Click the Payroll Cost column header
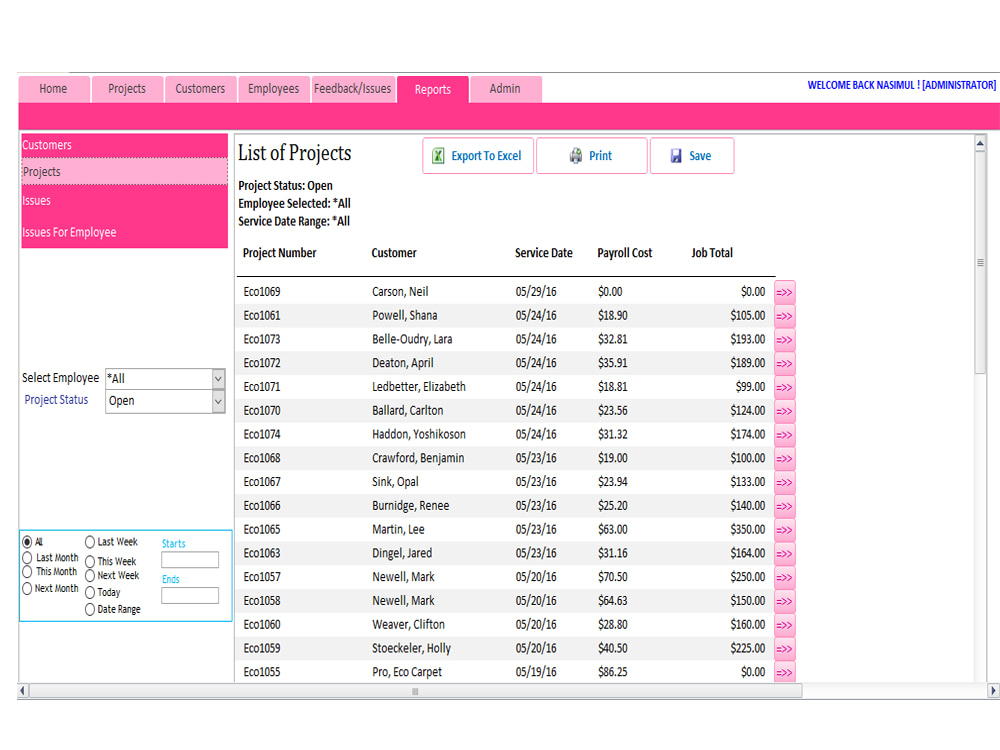 click(624, 253)
